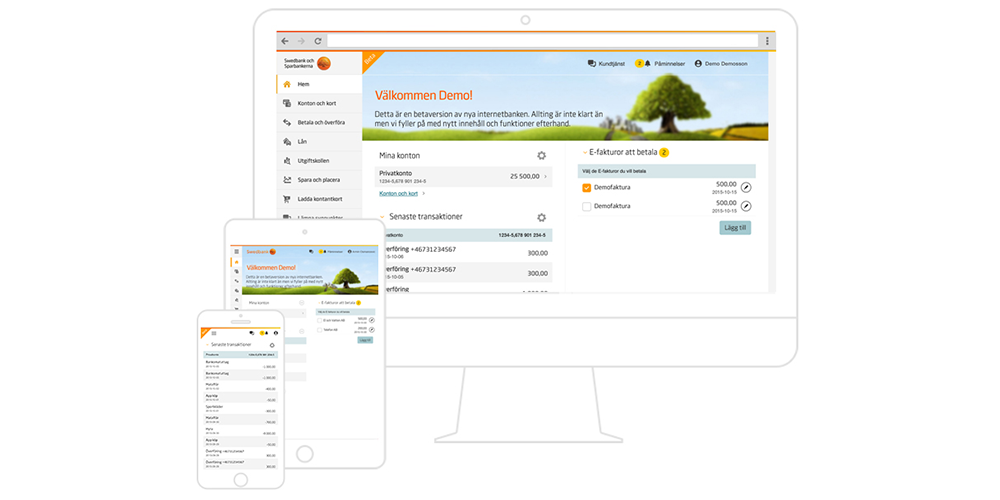The height and width of the screenshot is (500, 1000).
Task: Open the Mina konton settings gear
Action: point(541,155)
